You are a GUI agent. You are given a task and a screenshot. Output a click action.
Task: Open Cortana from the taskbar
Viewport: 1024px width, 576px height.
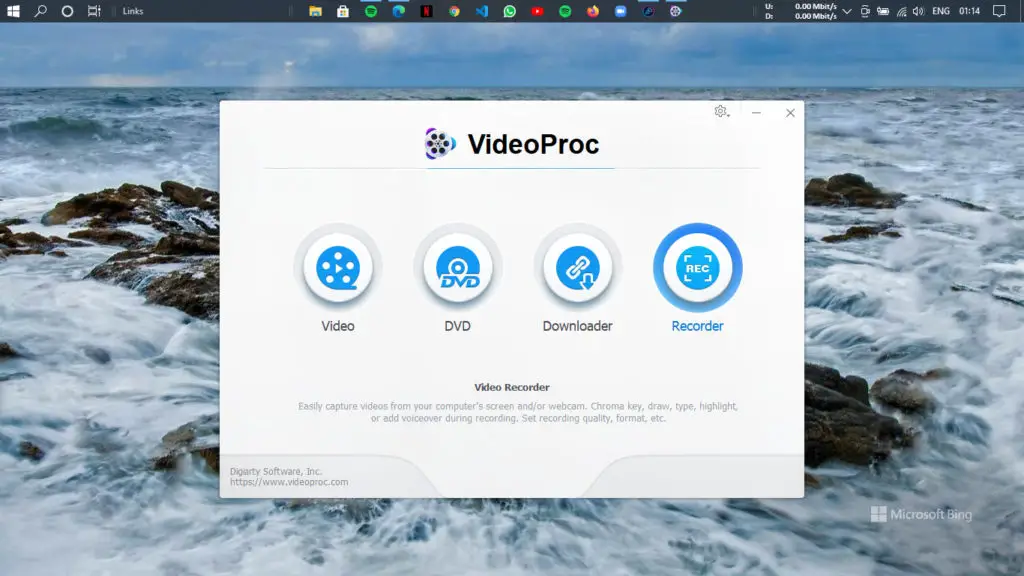click(x=67, y=11)
